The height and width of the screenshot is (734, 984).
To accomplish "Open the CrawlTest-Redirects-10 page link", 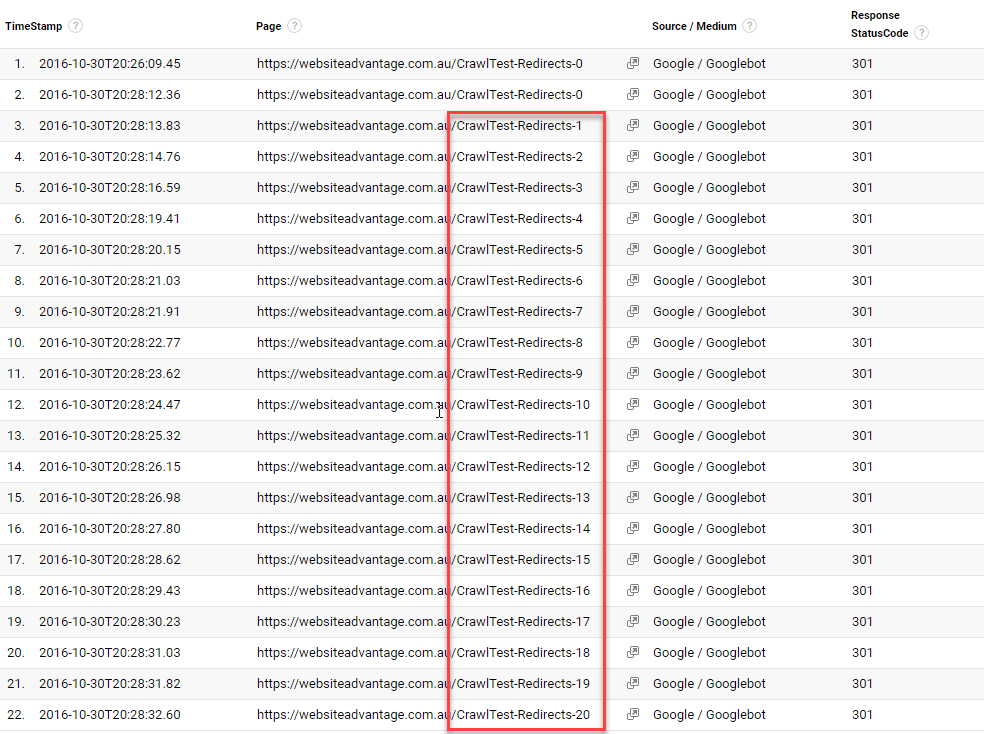I will [x=424, y=405].
